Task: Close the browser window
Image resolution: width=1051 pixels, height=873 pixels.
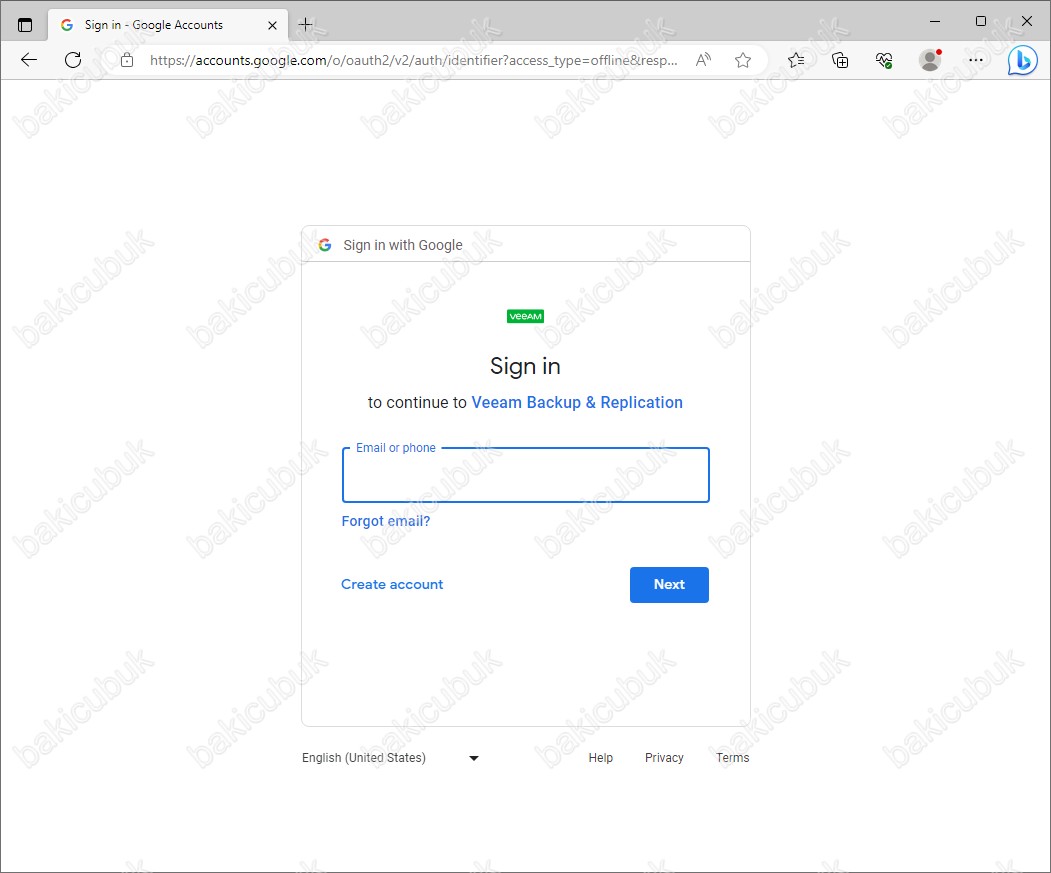Action: (1026, 21)
